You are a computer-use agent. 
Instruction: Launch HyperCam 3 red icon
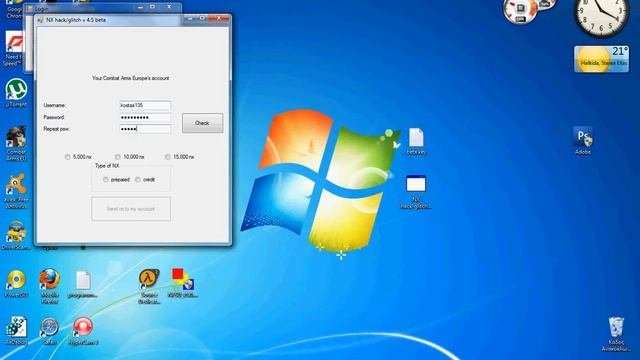point(83,331)
